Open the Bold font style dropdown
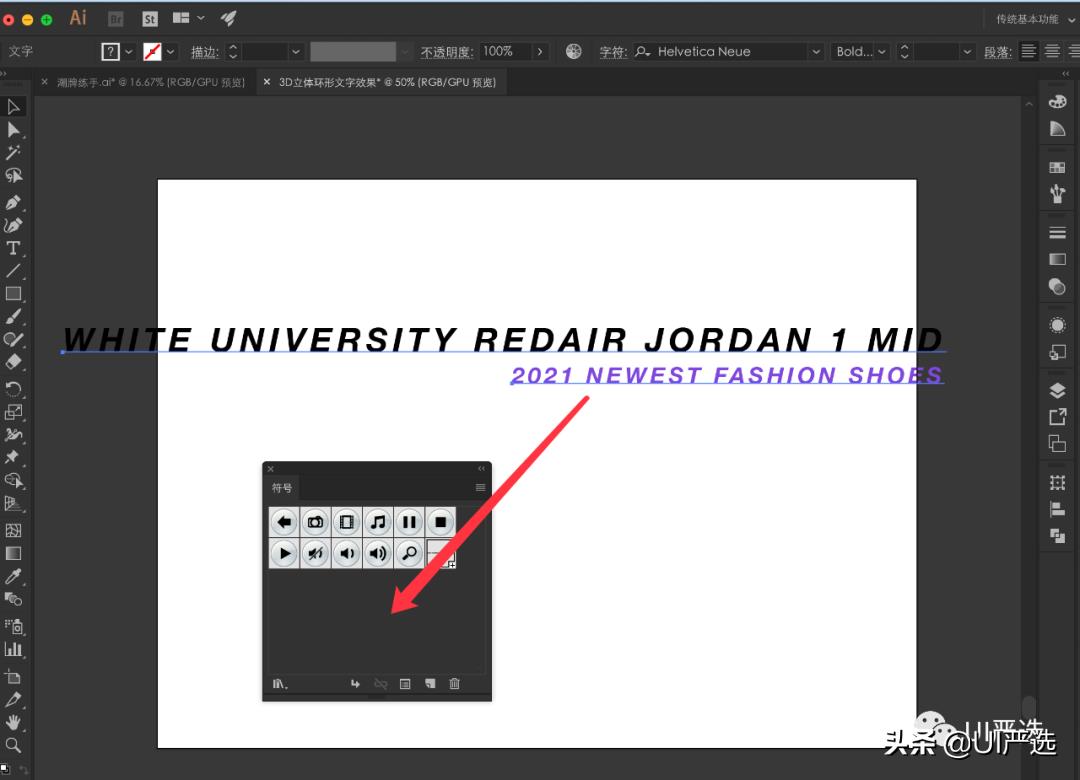 click(882, 52)
